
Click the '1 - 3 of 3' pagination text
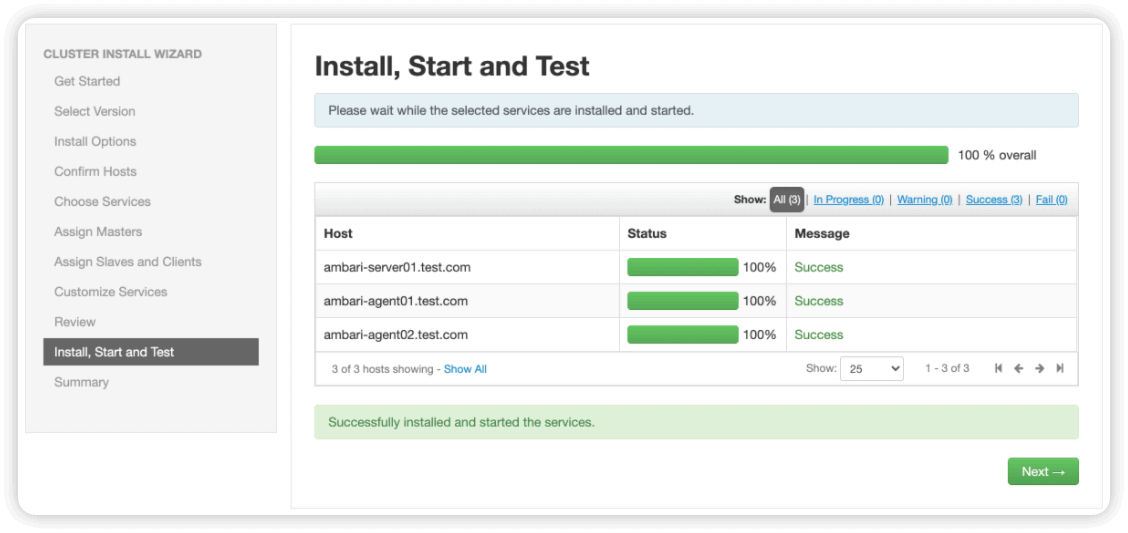947,368
